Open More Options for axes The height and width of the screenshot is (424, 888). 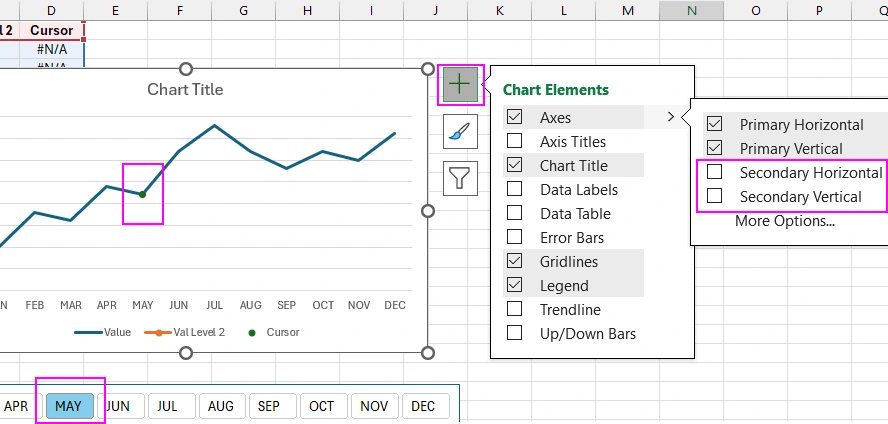784,221
